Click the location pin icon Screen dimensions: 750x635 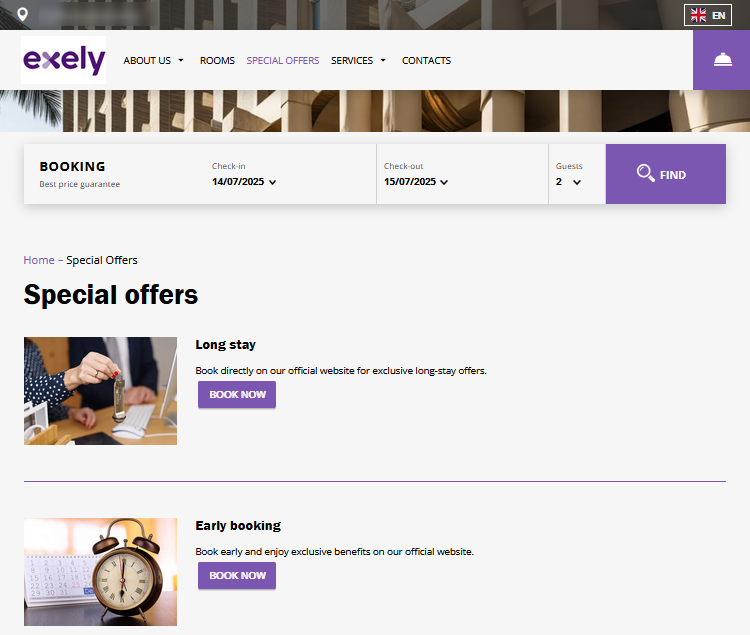(22, 15)
